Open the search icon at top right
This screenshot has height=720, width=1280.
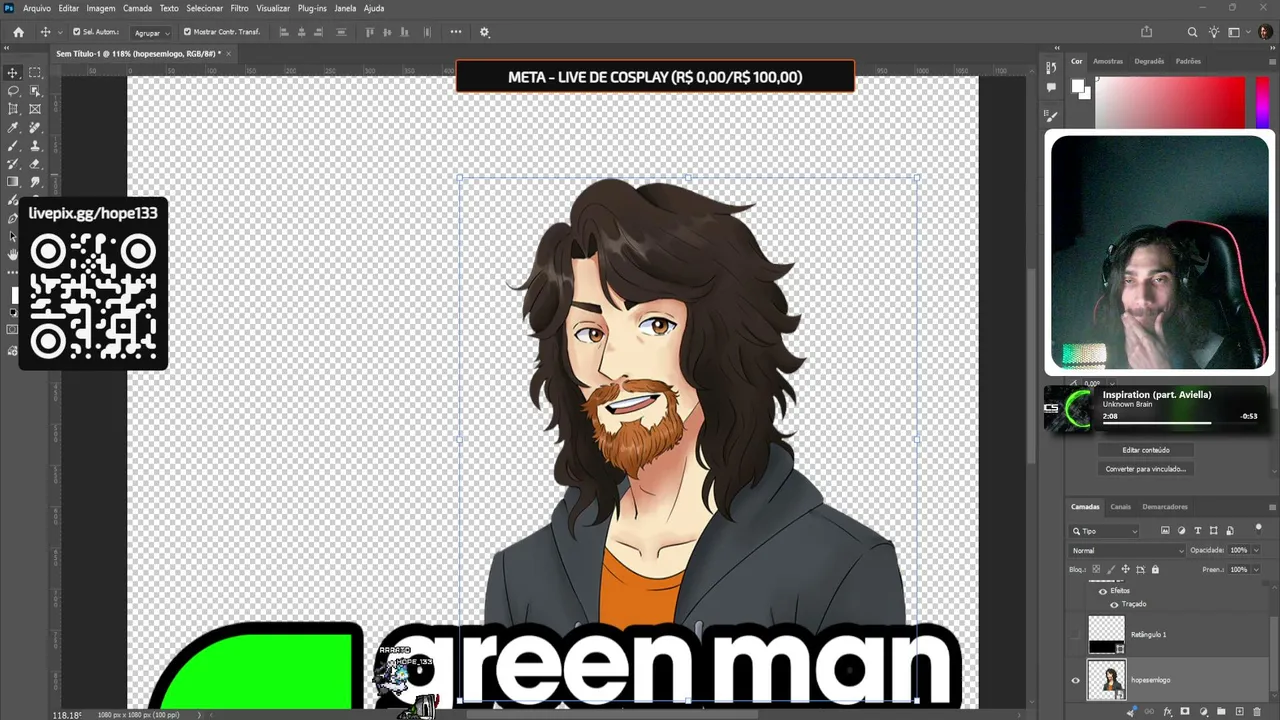pos(1192,32)
